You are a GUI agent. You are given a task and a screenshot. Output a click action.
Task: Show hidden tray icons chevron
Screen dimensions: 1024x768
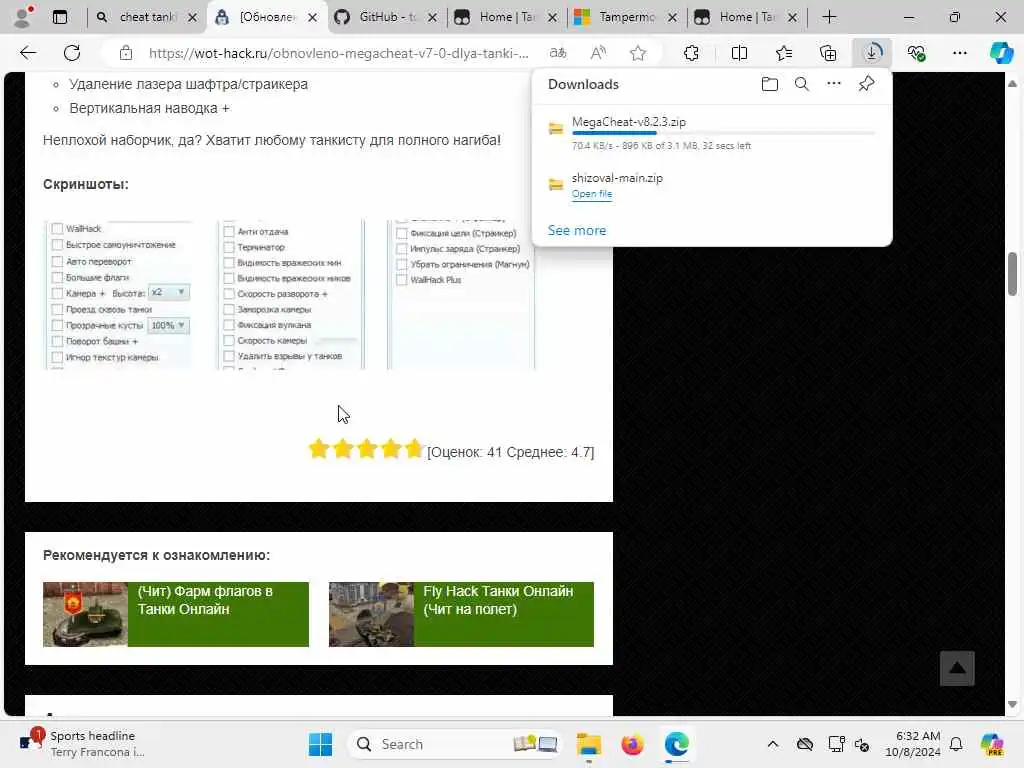(x=773, y=744)
